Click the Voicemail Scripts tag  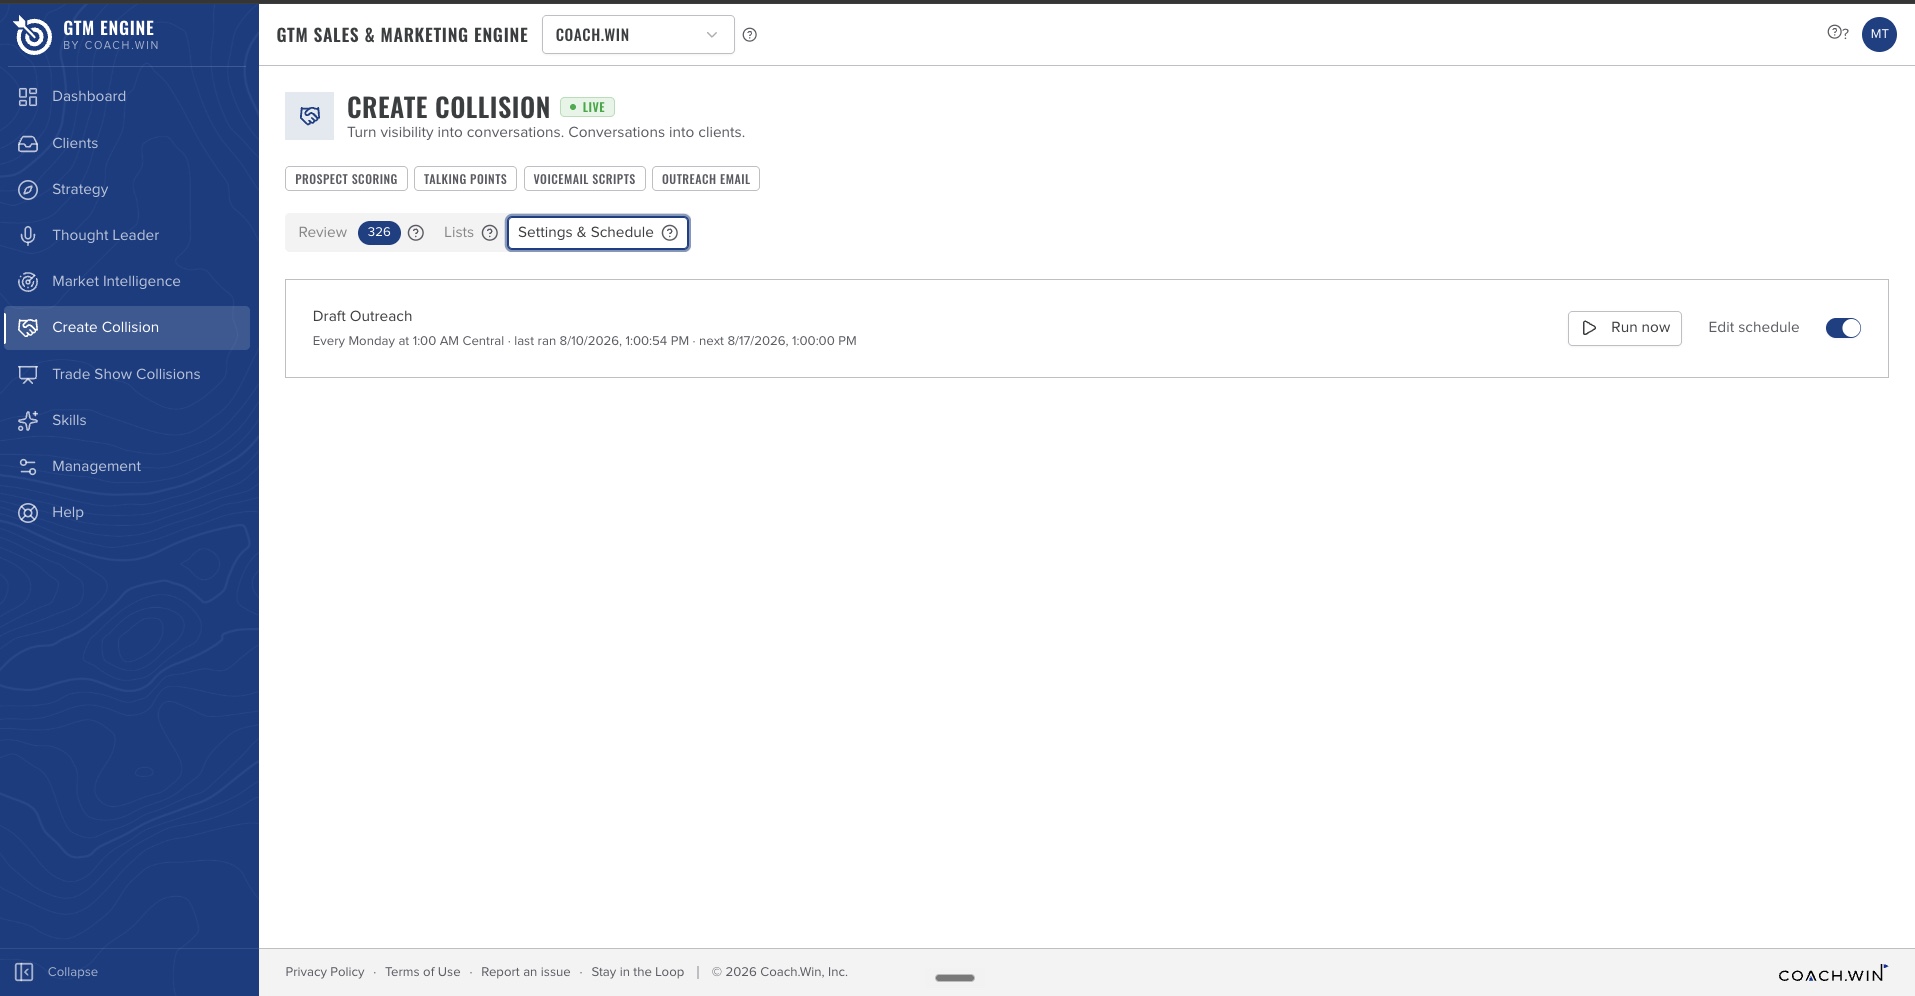click(584, 179)
